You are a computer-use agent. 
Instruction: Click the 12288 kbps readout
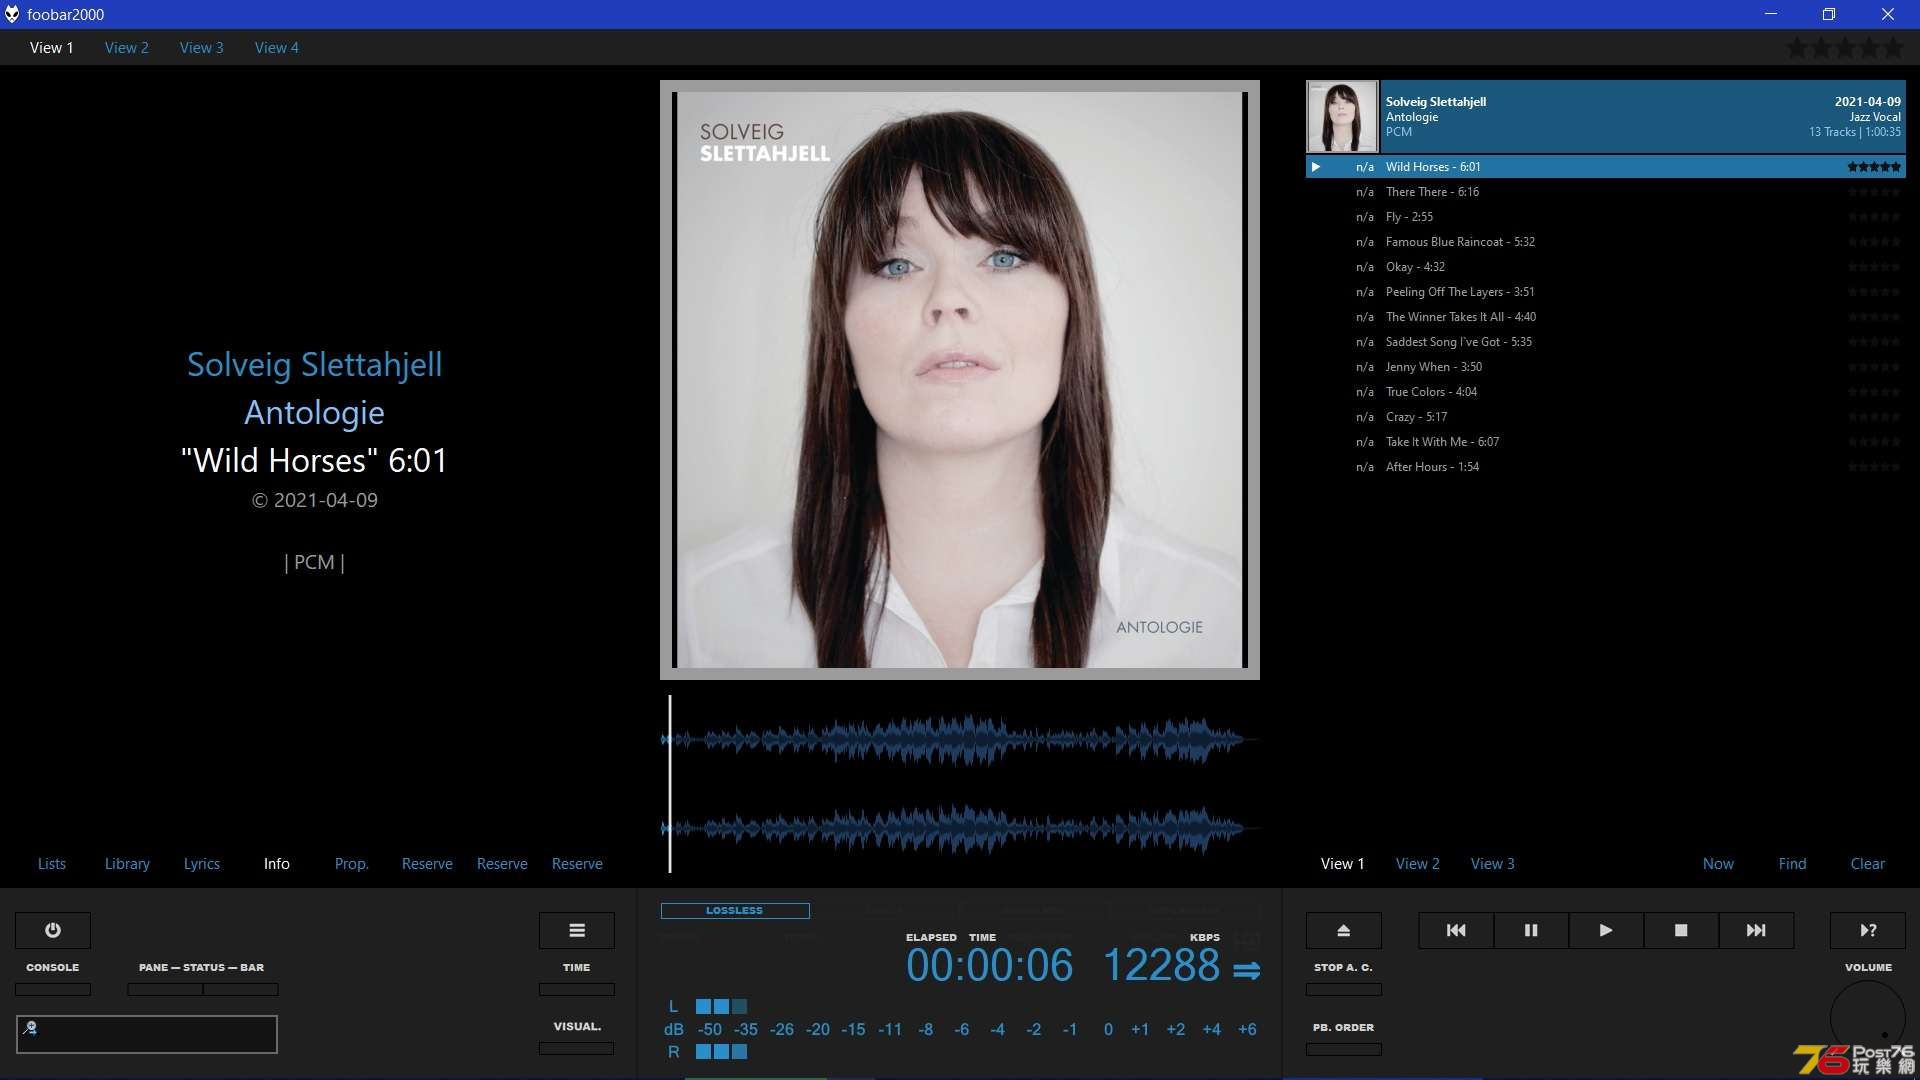1161,965
